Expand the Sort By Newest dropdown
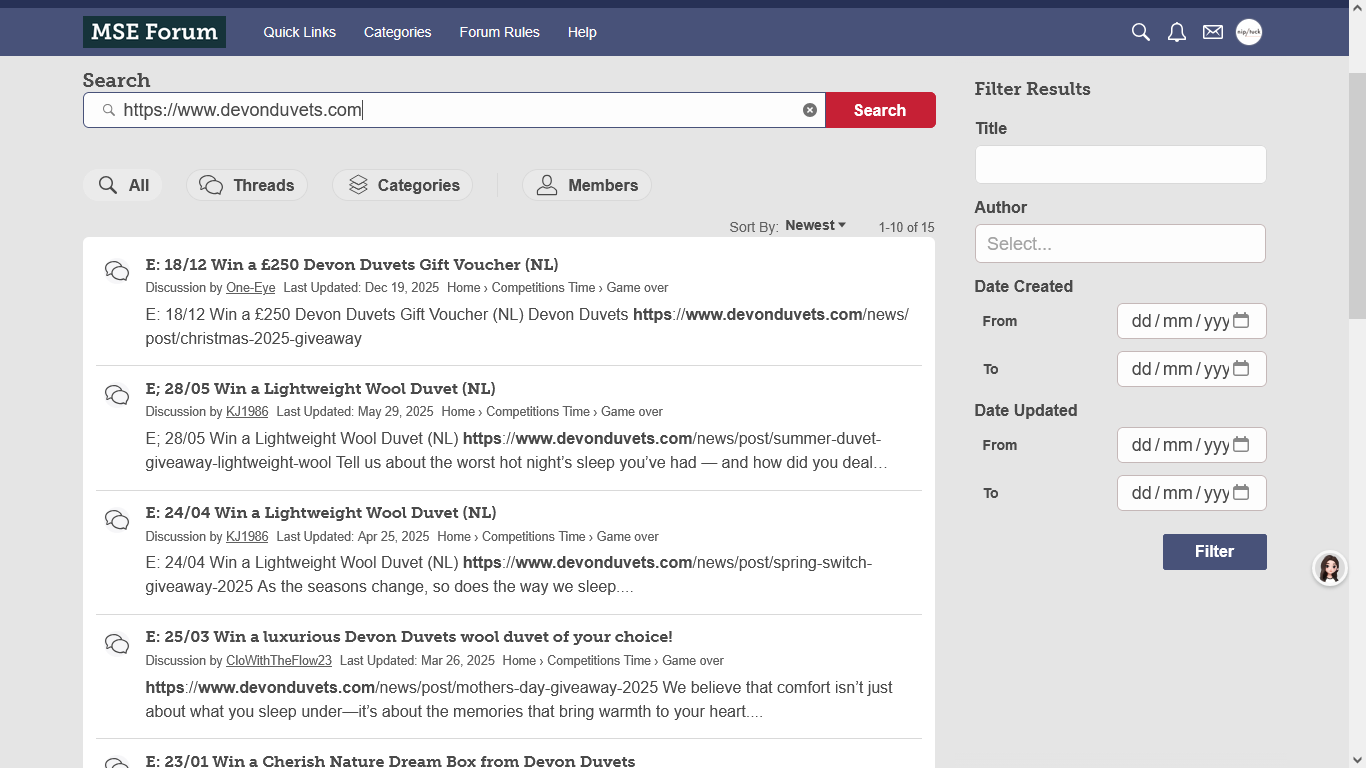This screenshot has height=768, width=1366. coord(815,226)
